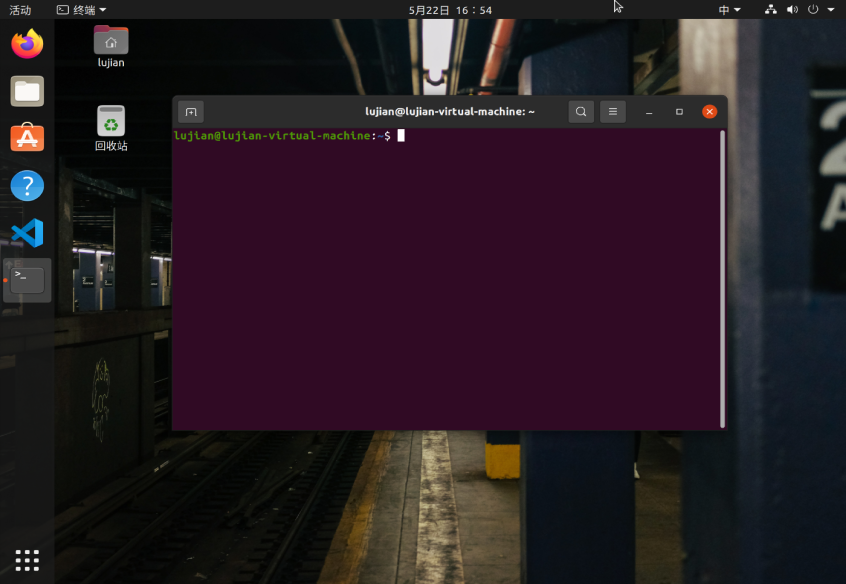
Task: Open the Show Applications grid
Action: click(26, 559)
